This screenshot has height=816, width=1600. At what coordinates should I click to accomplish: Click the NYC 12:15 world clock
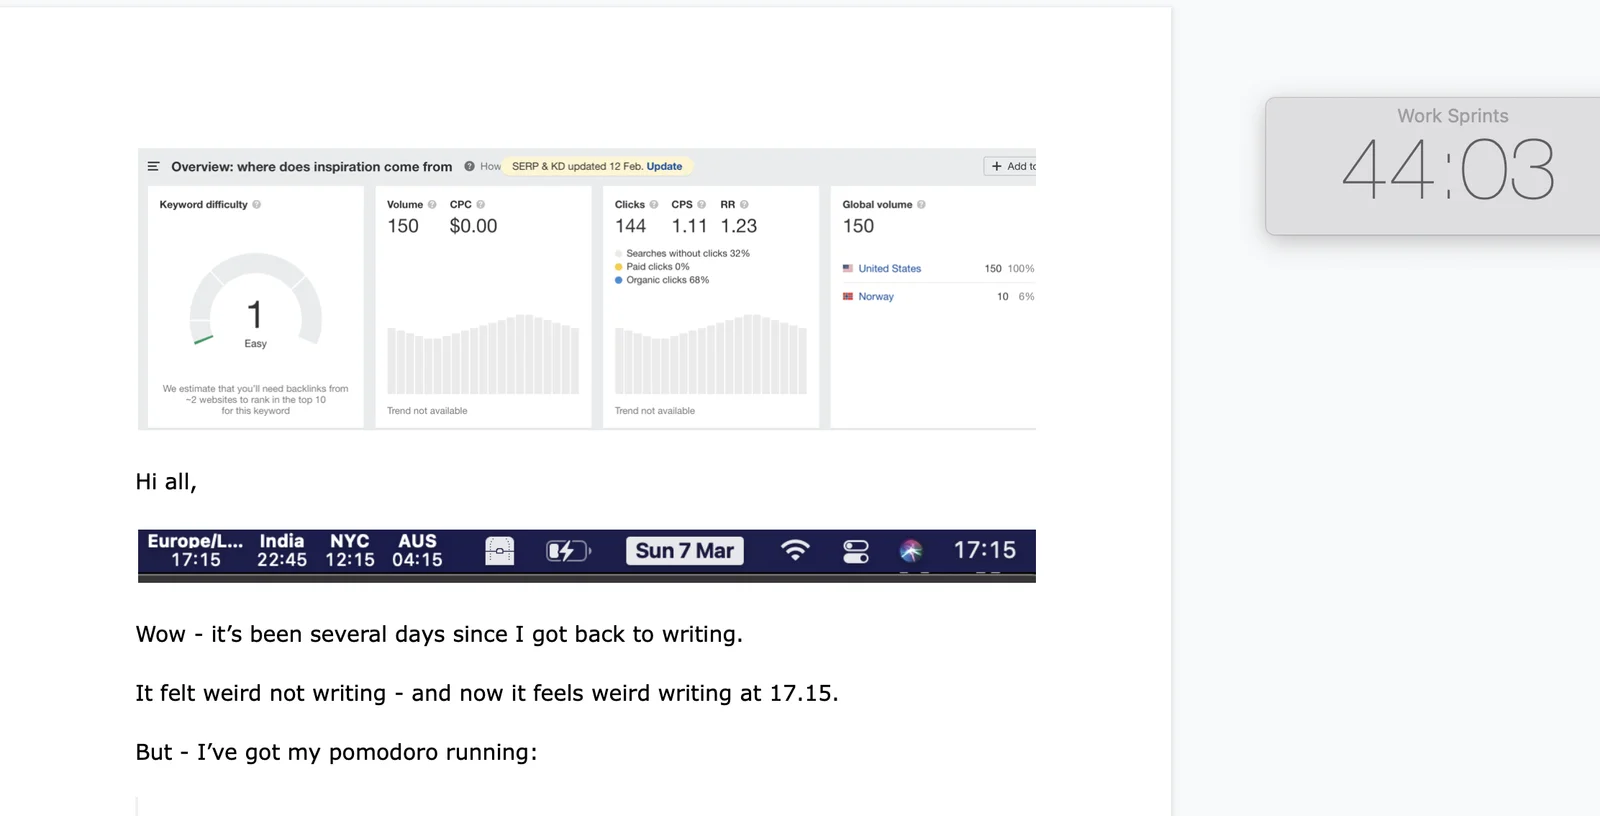(x=350, y=550)
